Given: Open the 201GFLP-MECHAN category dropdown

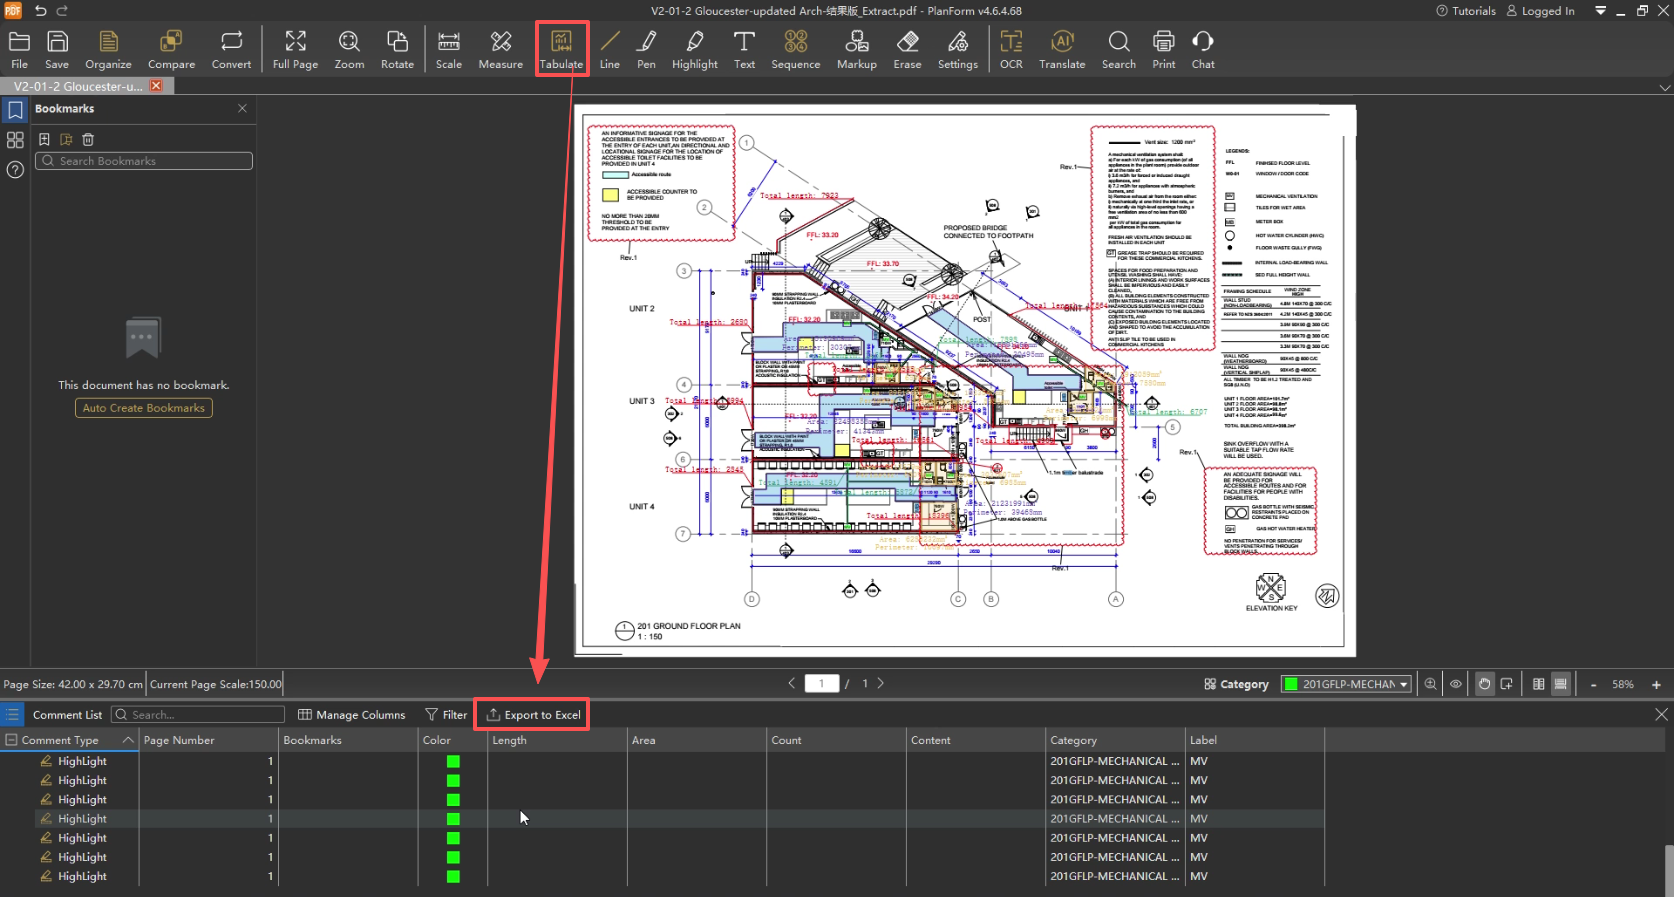Looking at the screenshot, I should click(x=1347, y=684).
